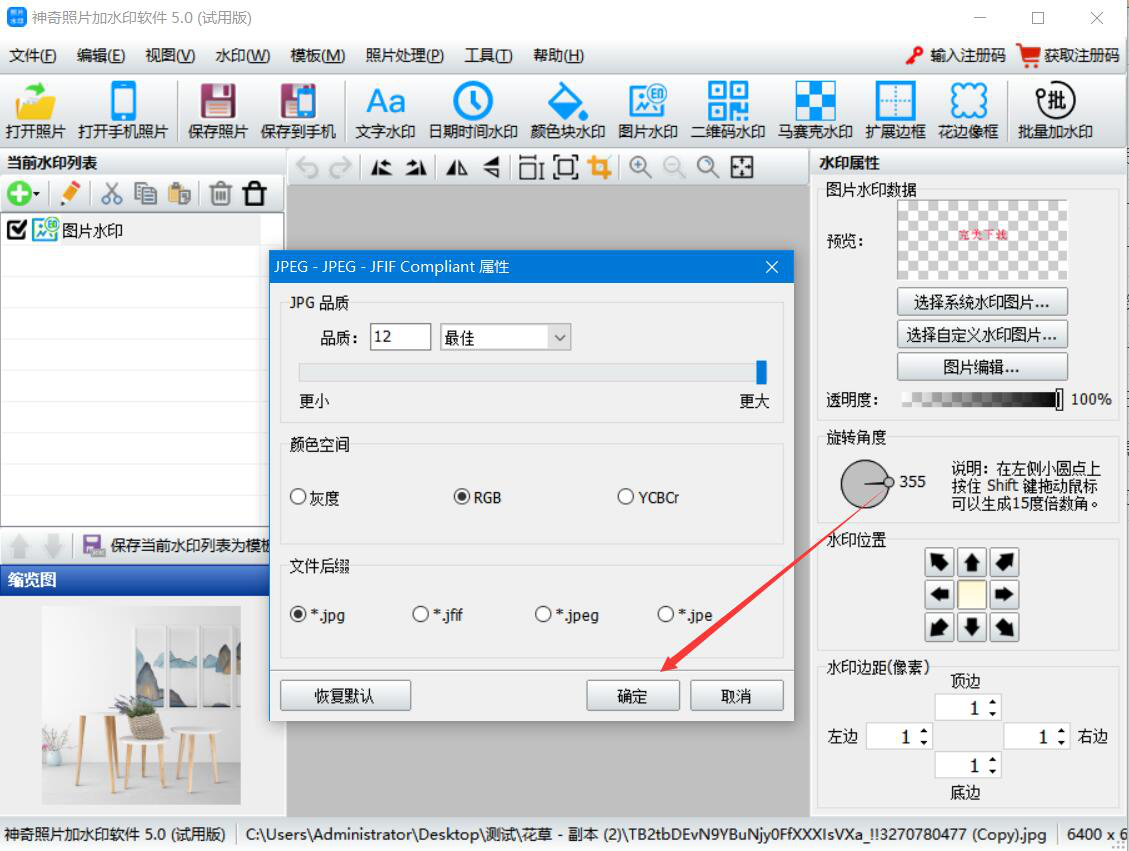
Task: Click the rotation angle dial
Action: click(x=865, y=484)
